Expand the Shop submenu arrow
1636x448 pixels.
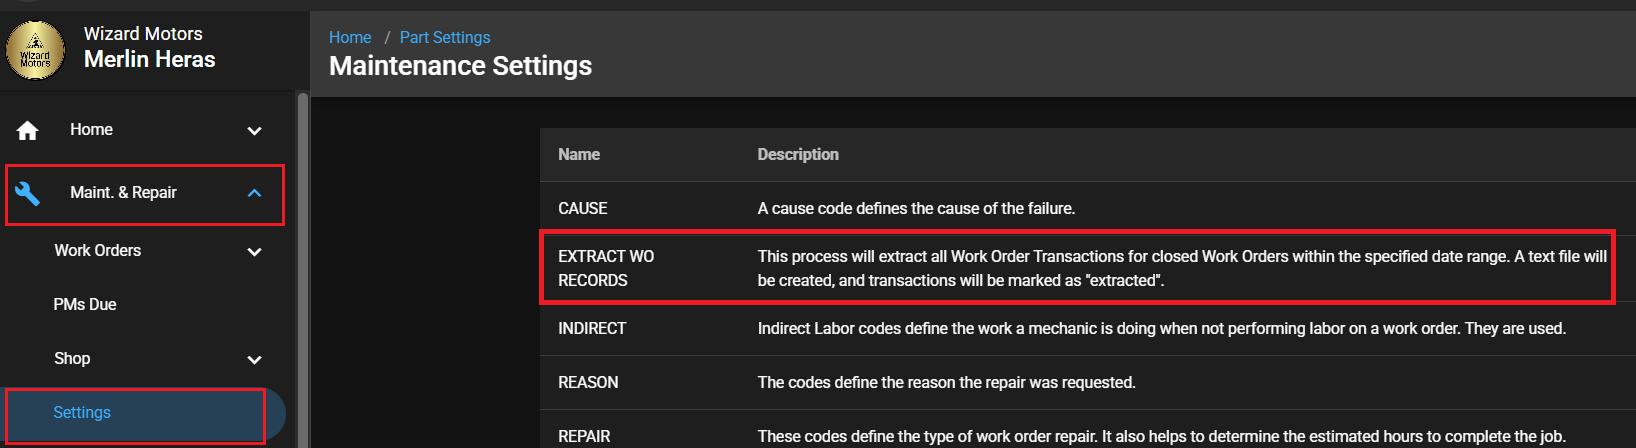coord(254,360)
